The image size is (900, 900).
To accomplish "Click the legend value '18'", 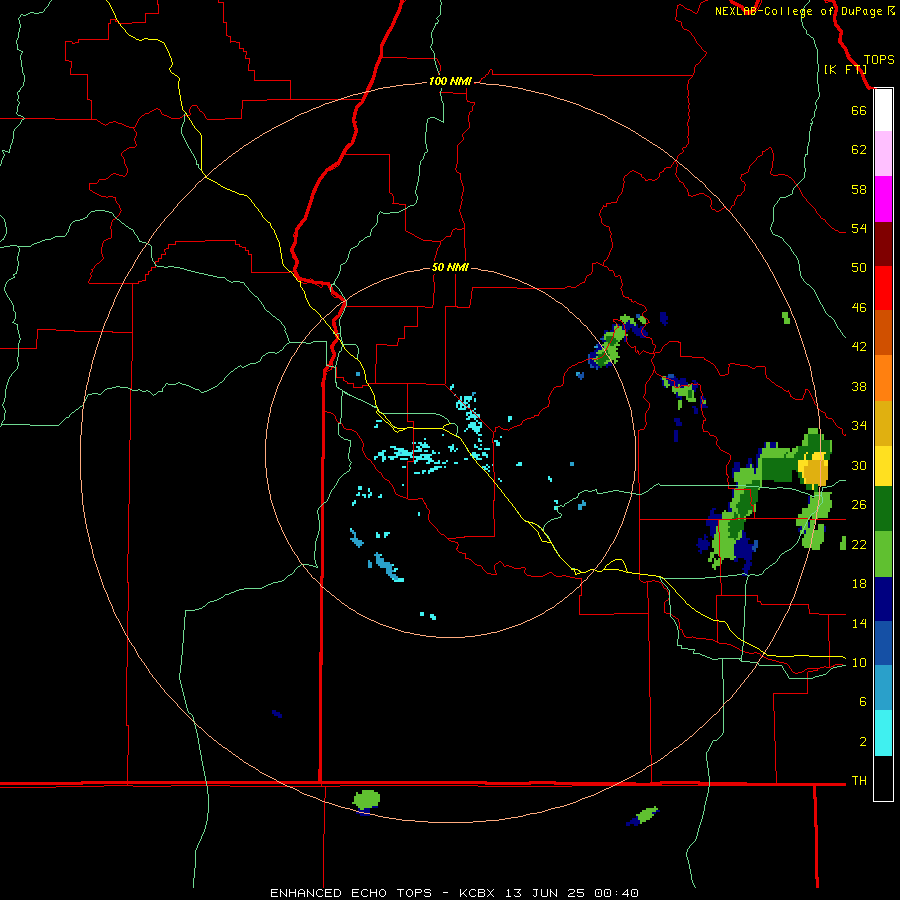I will tap(859, 584).
